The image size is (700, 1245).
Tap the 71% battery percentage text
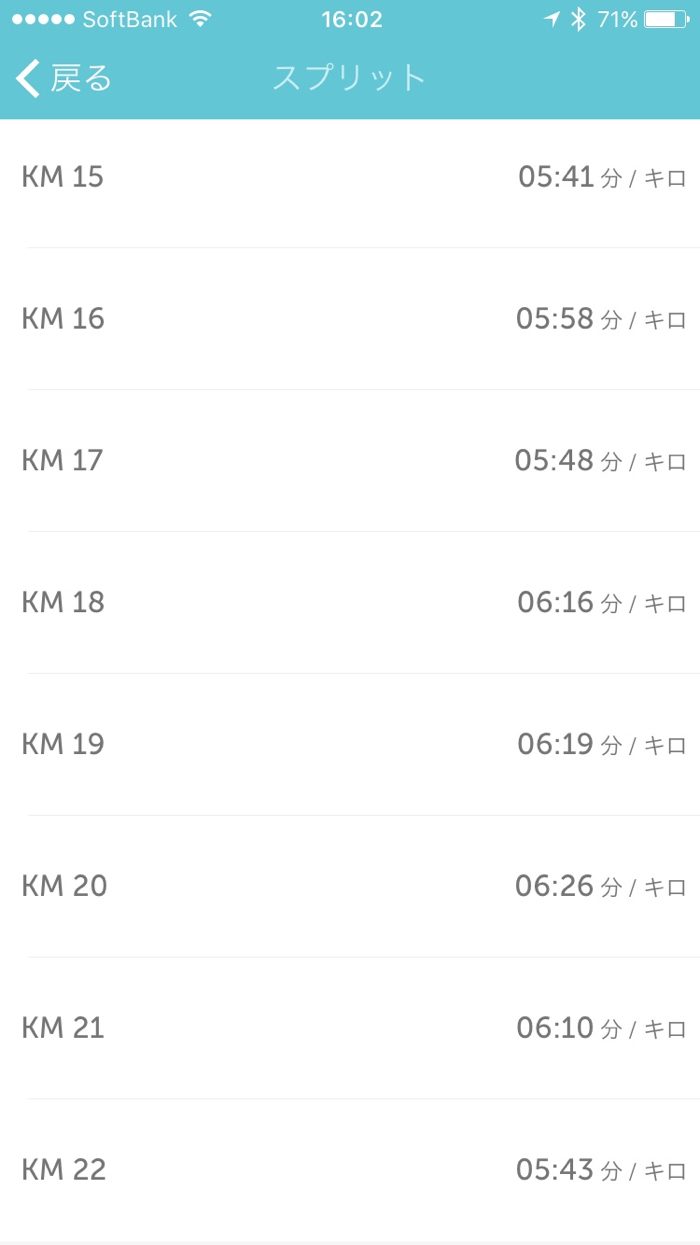[x=617, y=19]
